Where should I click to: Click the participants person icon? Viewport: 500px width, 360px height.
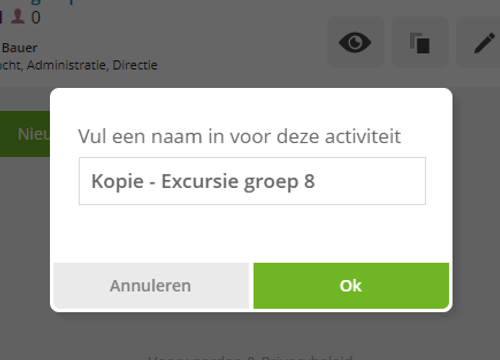point(18,17)
